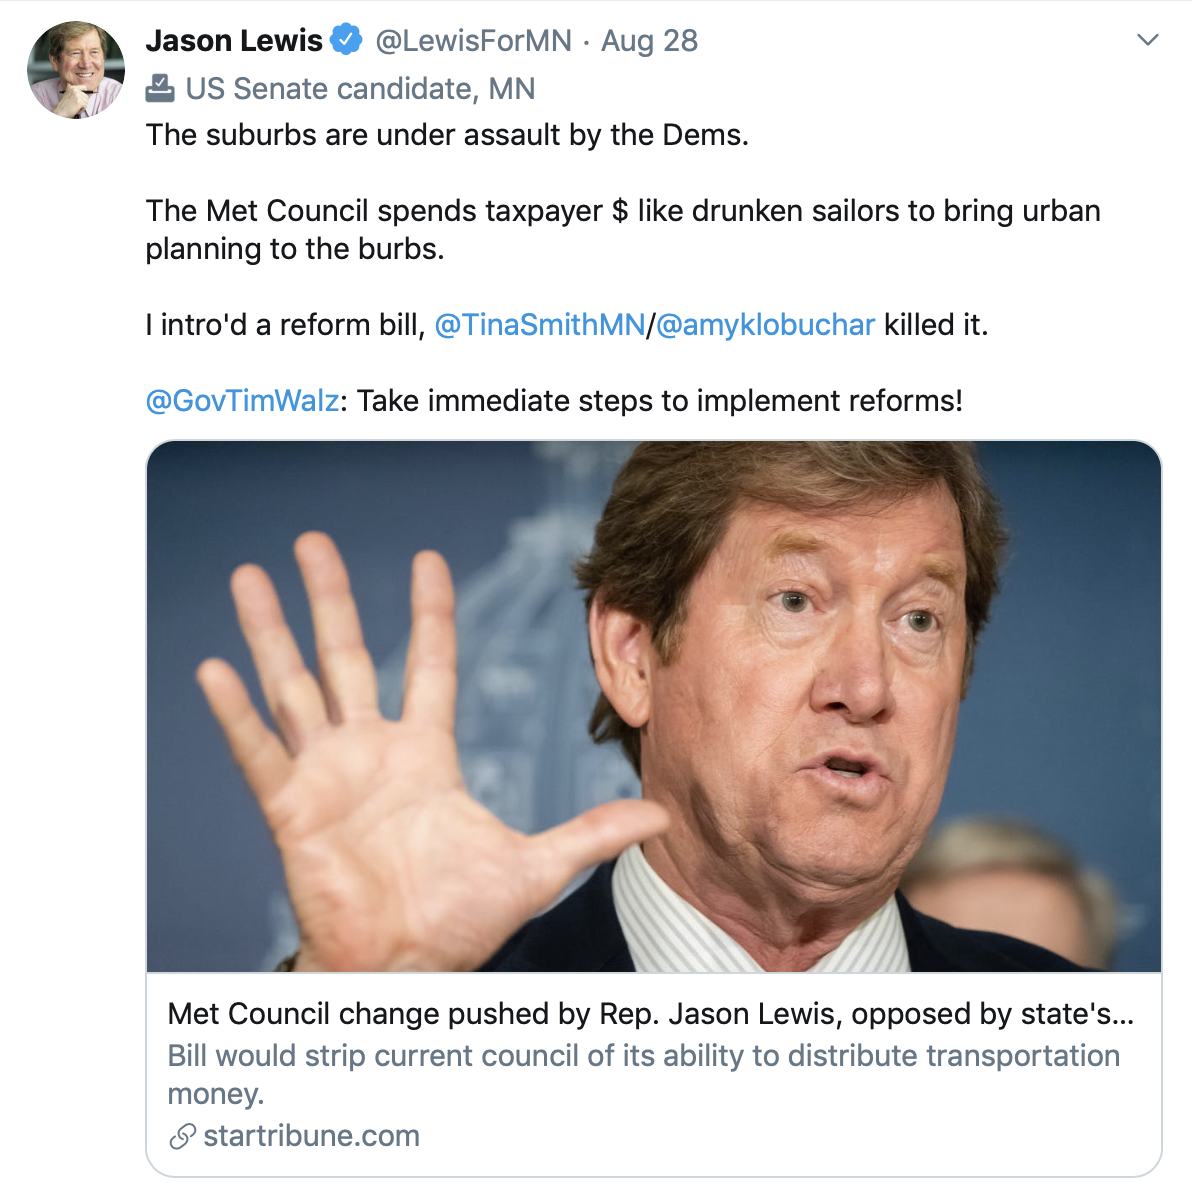Click the blue verified badge

tap(346, 40)
